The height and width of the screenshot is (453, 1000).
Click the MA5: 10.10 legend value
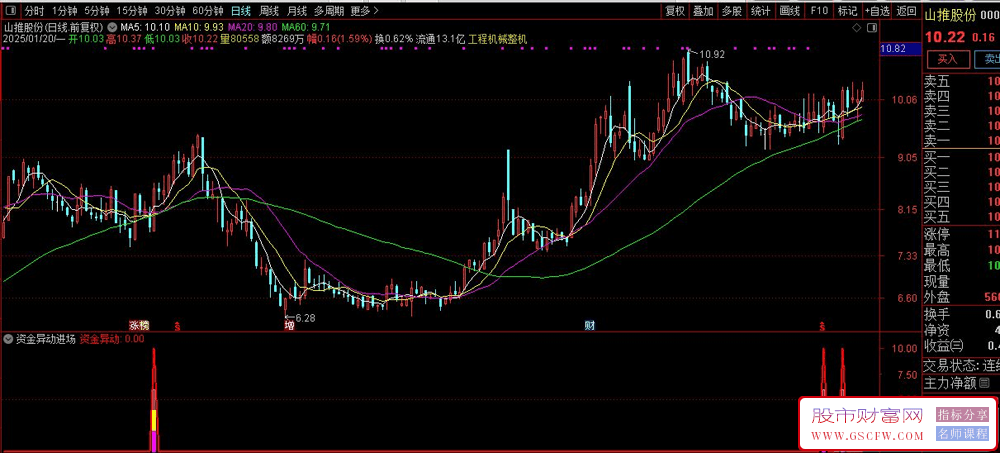pyautogui.click(x=147, y=27)
